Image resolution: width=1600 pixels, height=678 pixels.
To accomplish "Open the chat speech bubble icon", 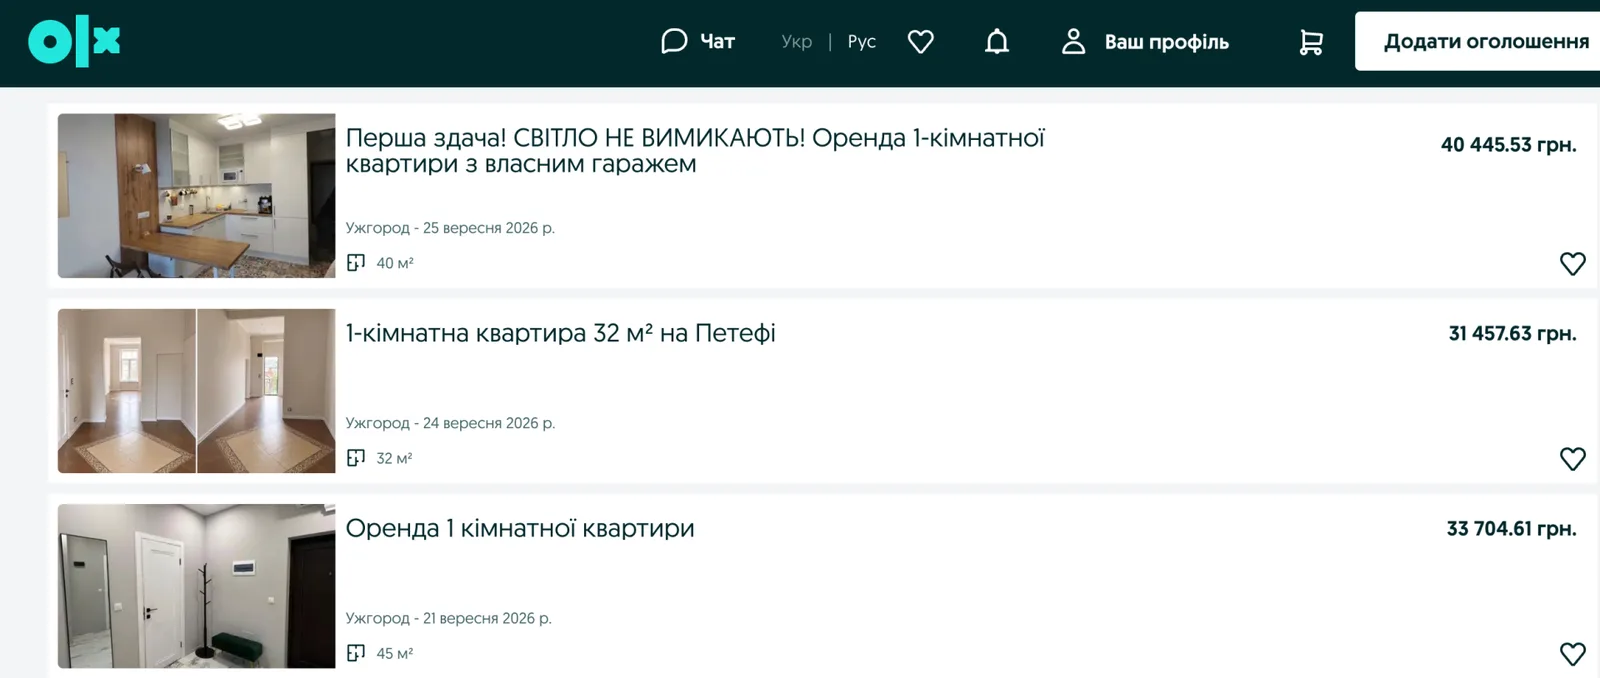I will click(x=674, y=41).
